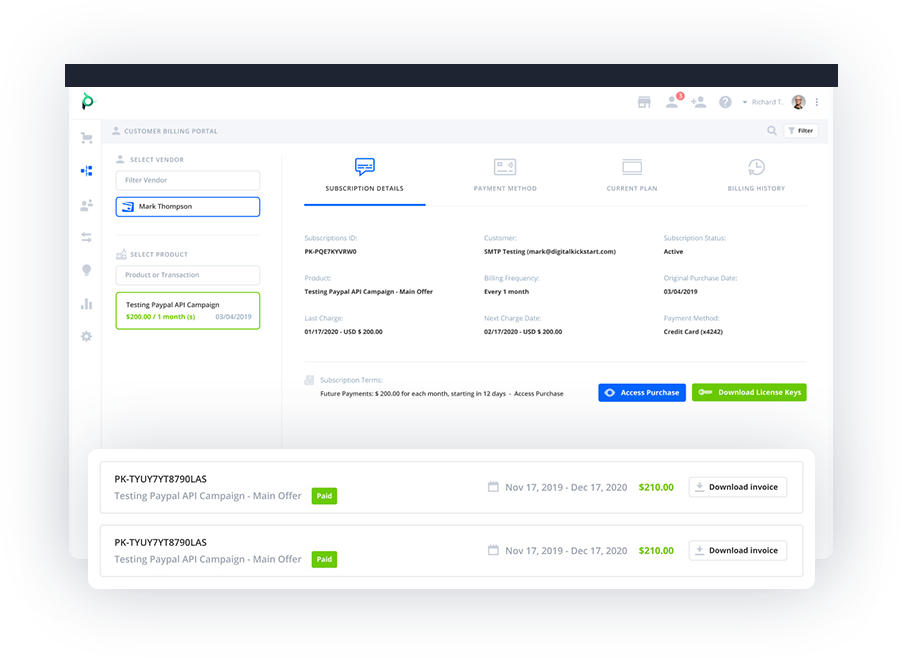Click the funnel flow sidebar icon
The height and width of the screenshot is (658, 902).
pyautogui.click(x=87, y=171)
